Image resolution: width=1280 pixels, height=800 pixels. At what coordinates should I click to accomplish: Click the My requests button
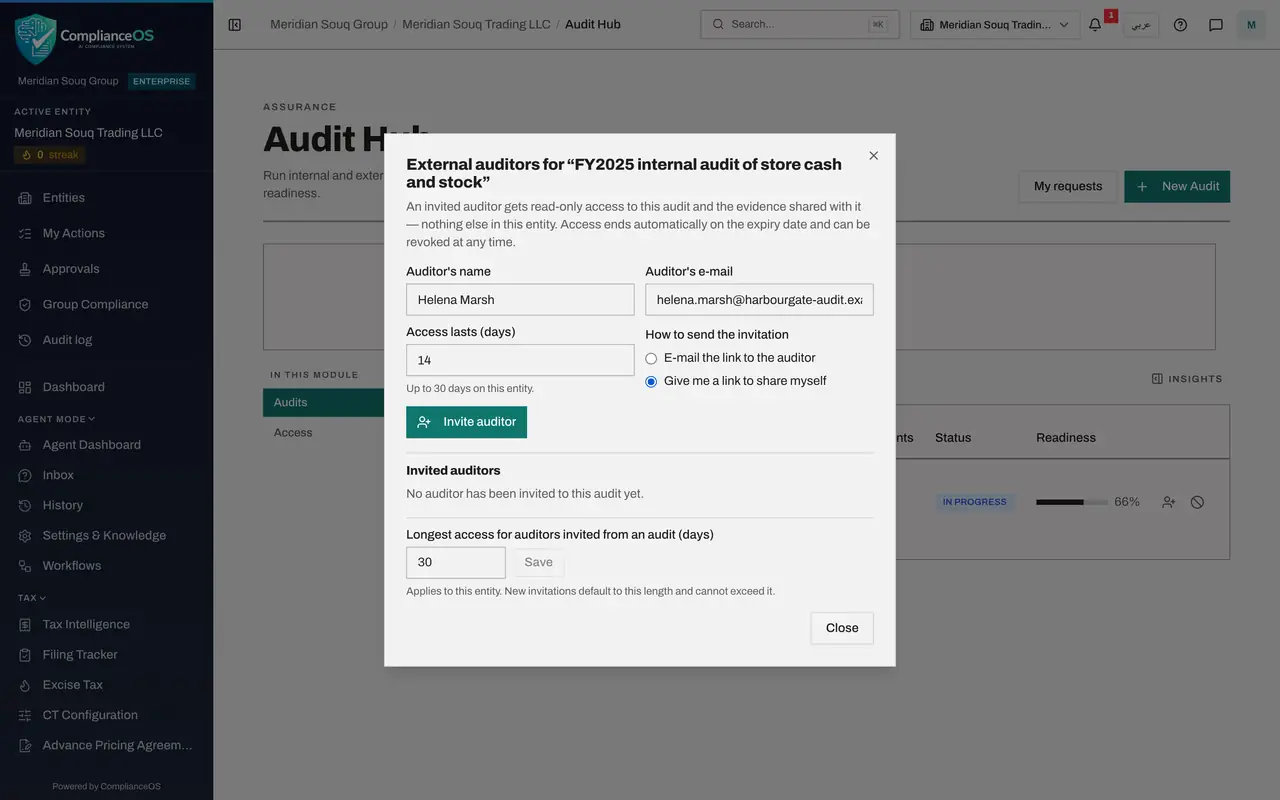click(x=1068, y=186)
